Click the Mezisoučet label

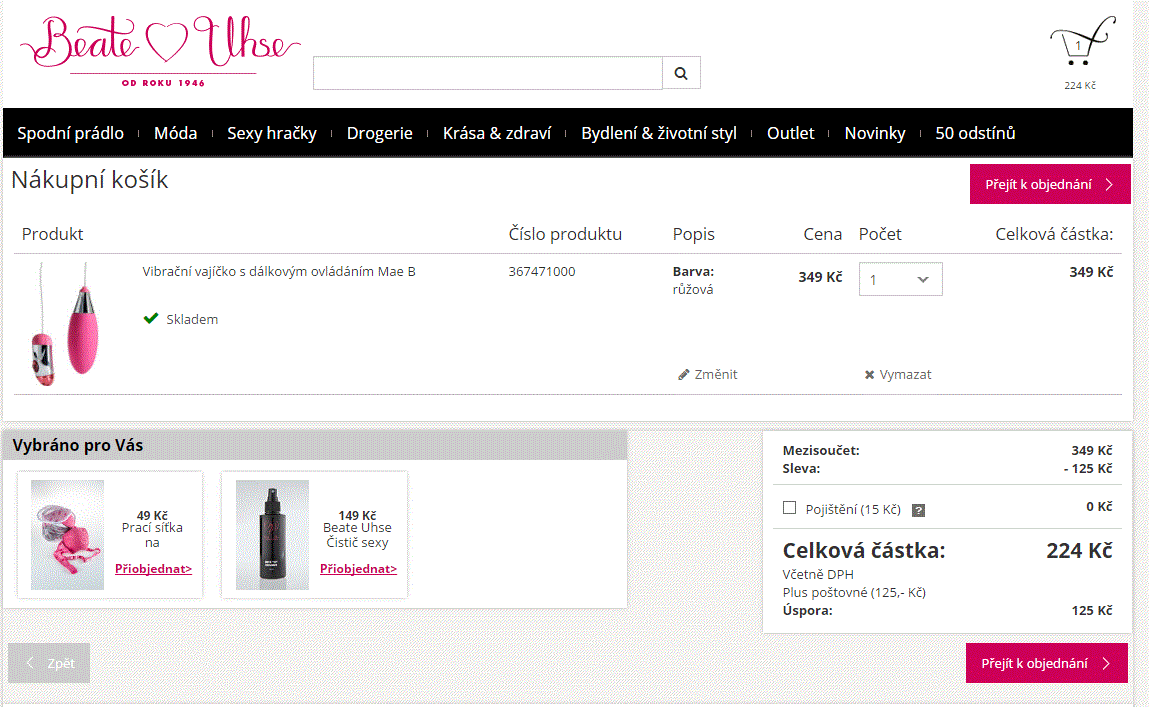point(821,451)
